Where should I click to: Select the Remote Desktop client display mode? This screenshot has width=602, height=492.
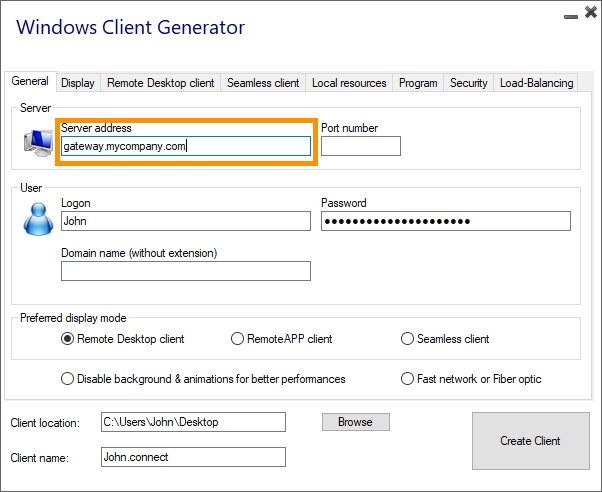[x=68, y=339]
